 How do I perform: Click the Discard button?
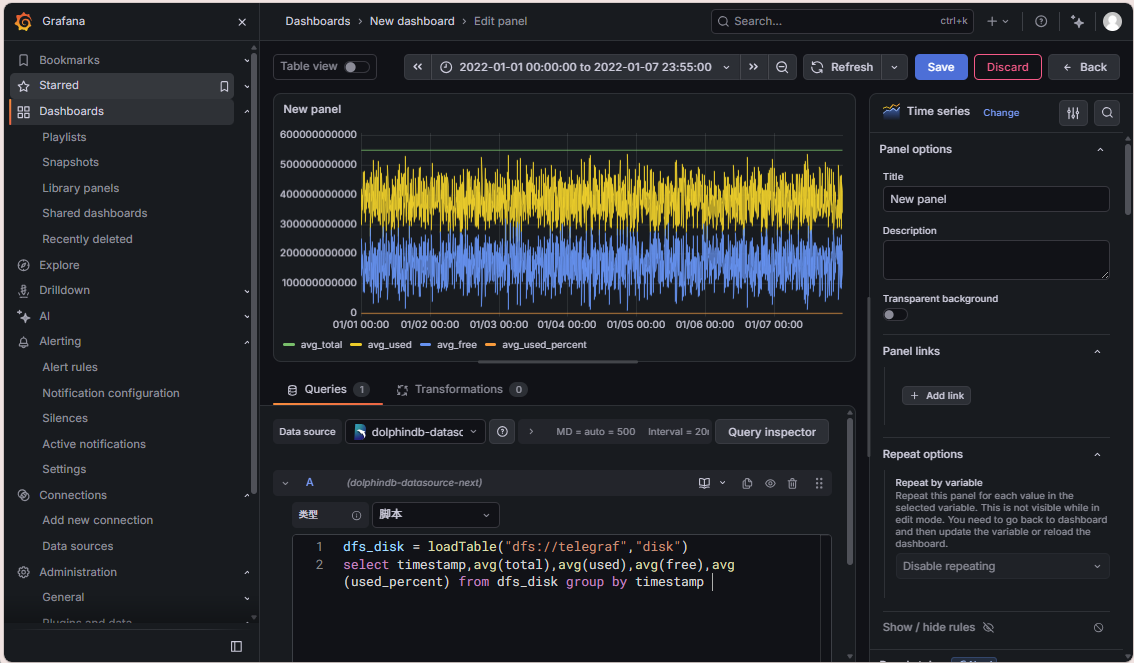click(1007, 67)
